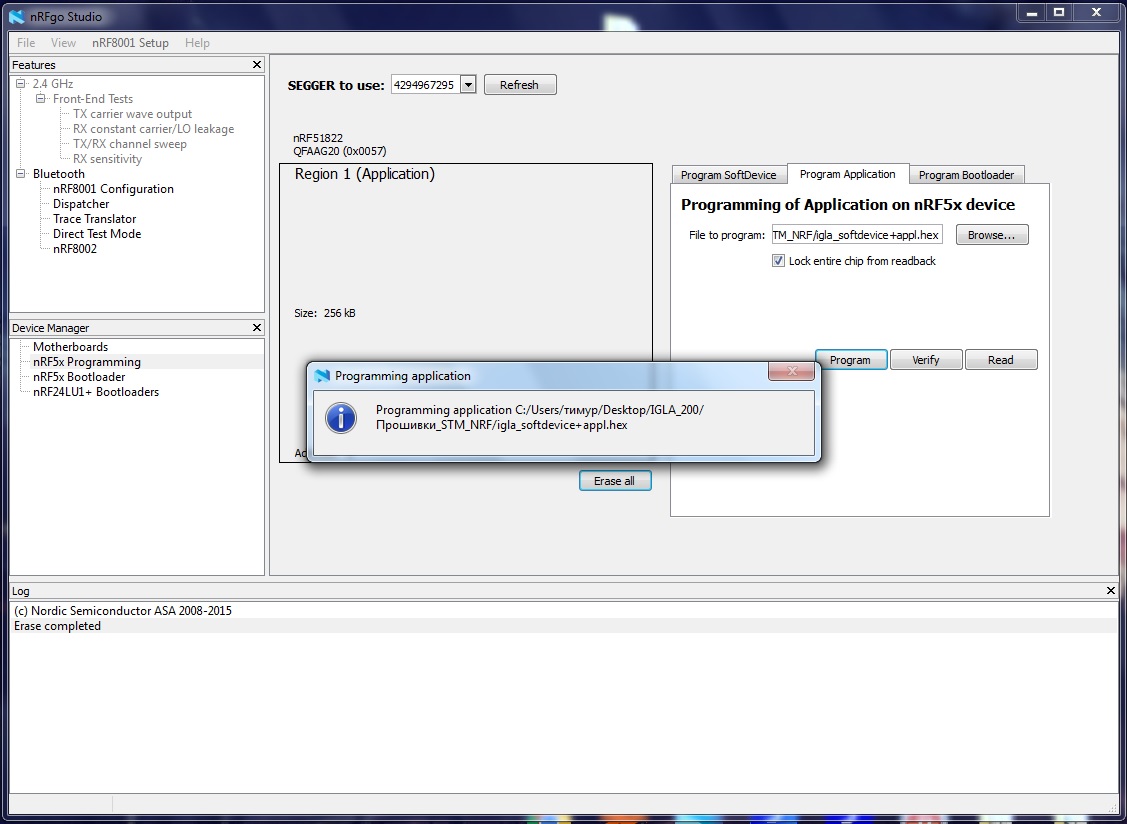1127x824 pixels.
Task: Click the File to program path field
Action: tap(857, 235)
